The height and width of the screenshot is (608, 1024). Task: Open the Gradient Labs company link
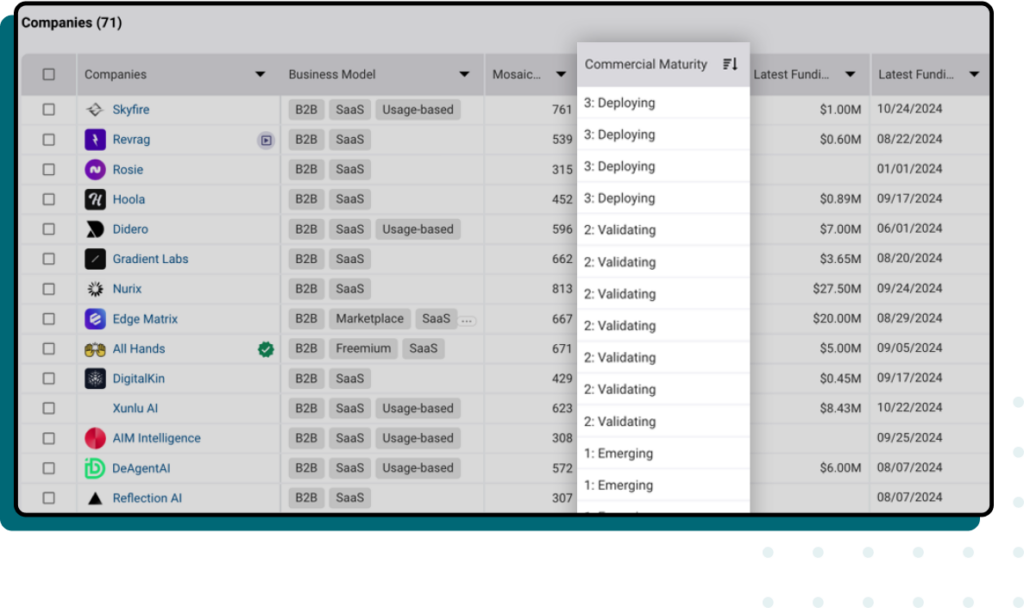tap(150, 259)
